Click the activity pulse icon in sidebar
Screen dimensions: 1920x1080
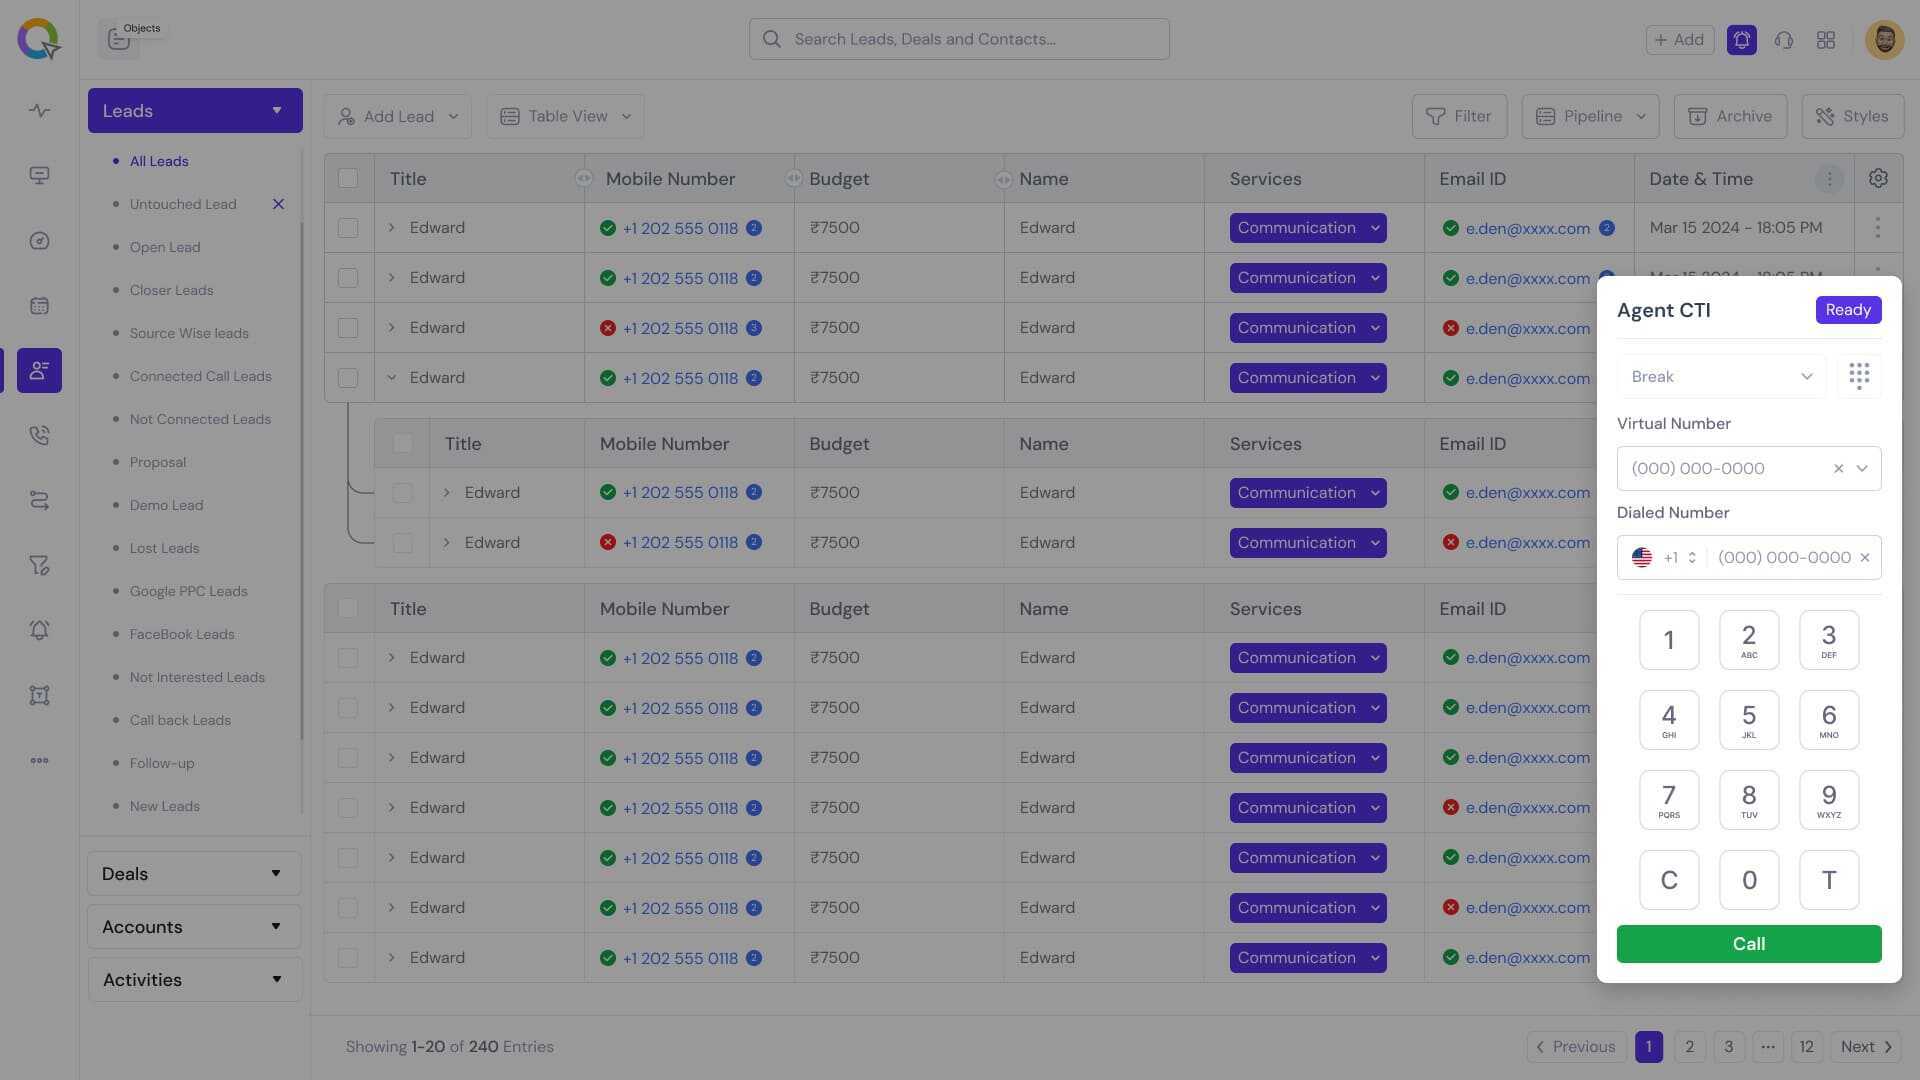(x=39, y=111)
